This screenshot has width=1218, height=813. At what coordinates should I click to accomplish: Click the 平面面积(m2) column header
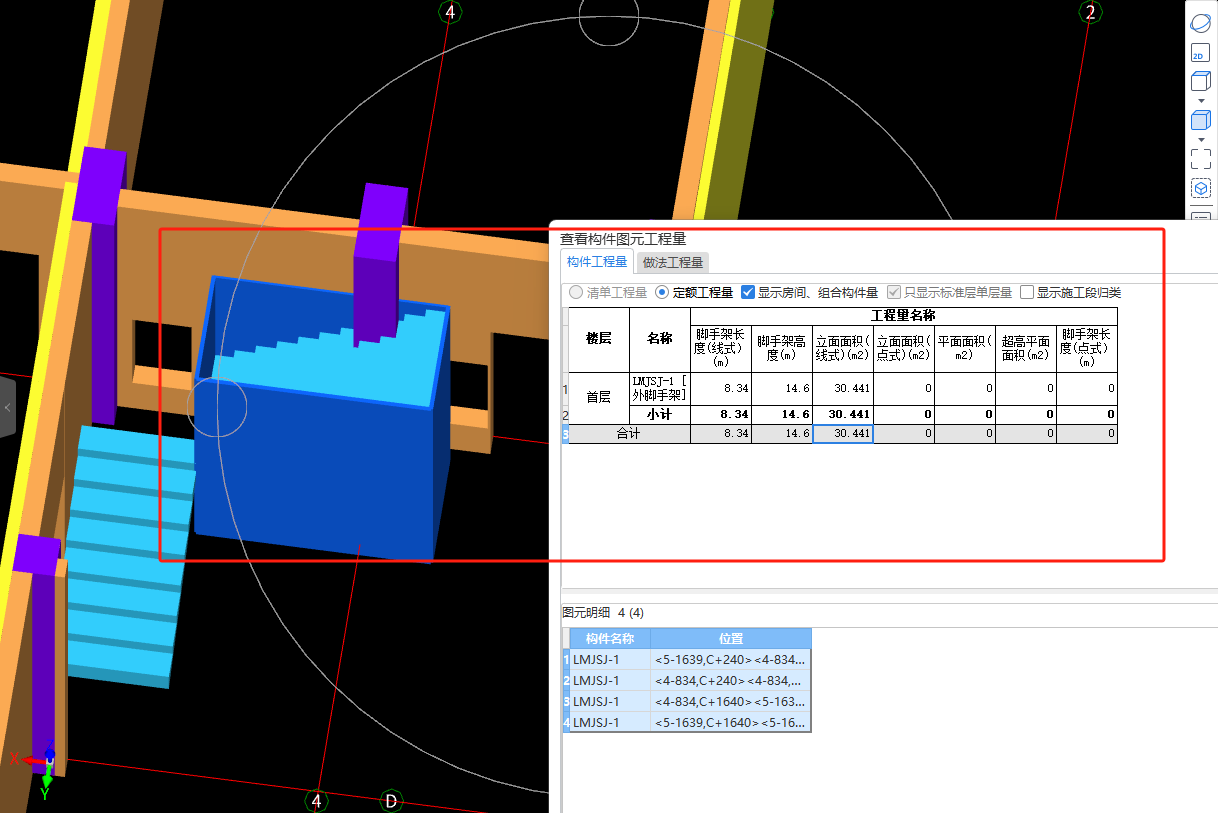point(965,348)
